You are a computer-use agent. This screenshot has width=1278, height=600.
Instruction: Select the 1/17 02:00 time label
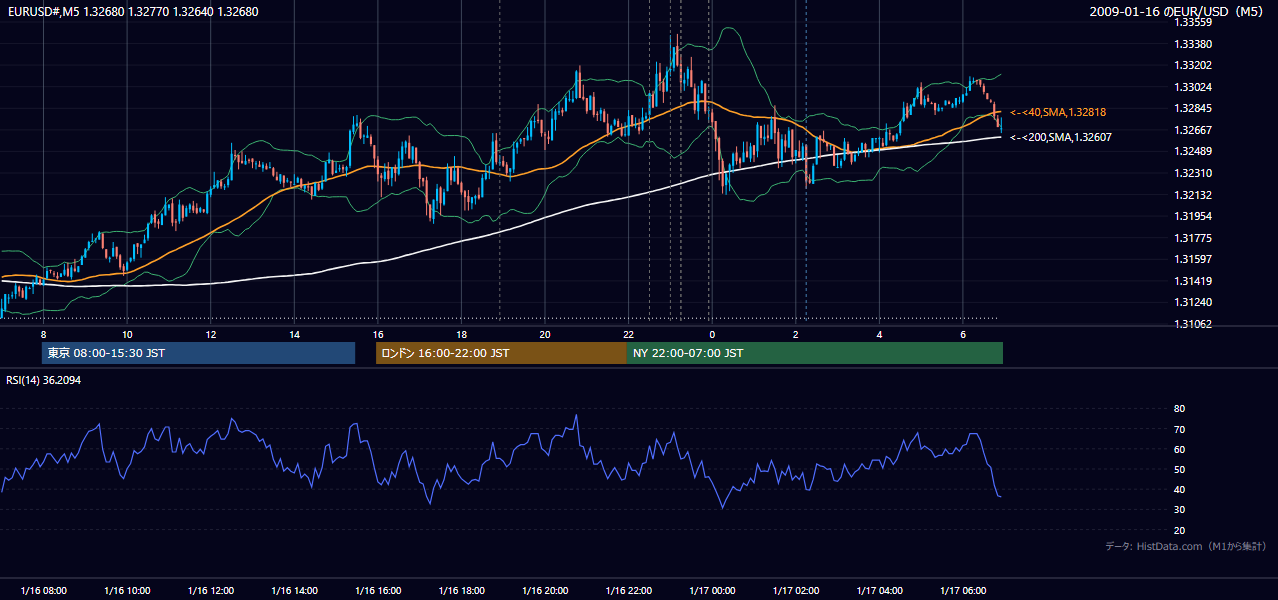click(x=795, y=591)
